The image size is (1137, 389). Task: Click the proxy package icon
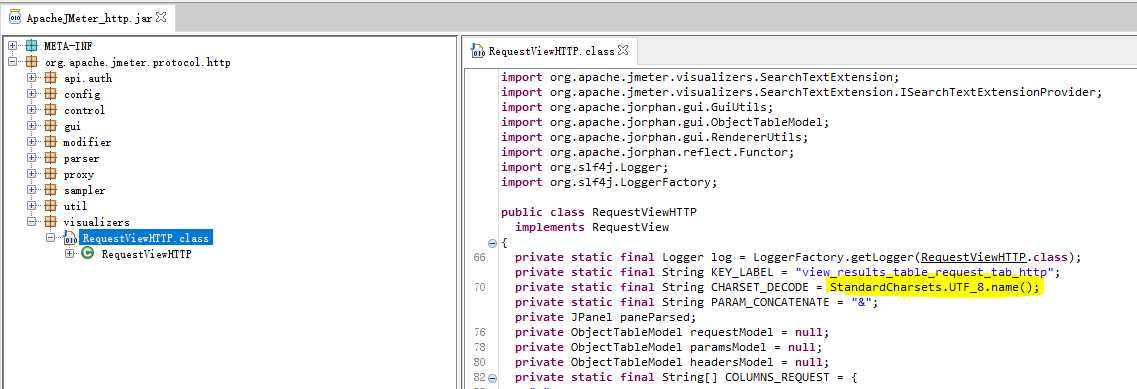click(50, 173)
